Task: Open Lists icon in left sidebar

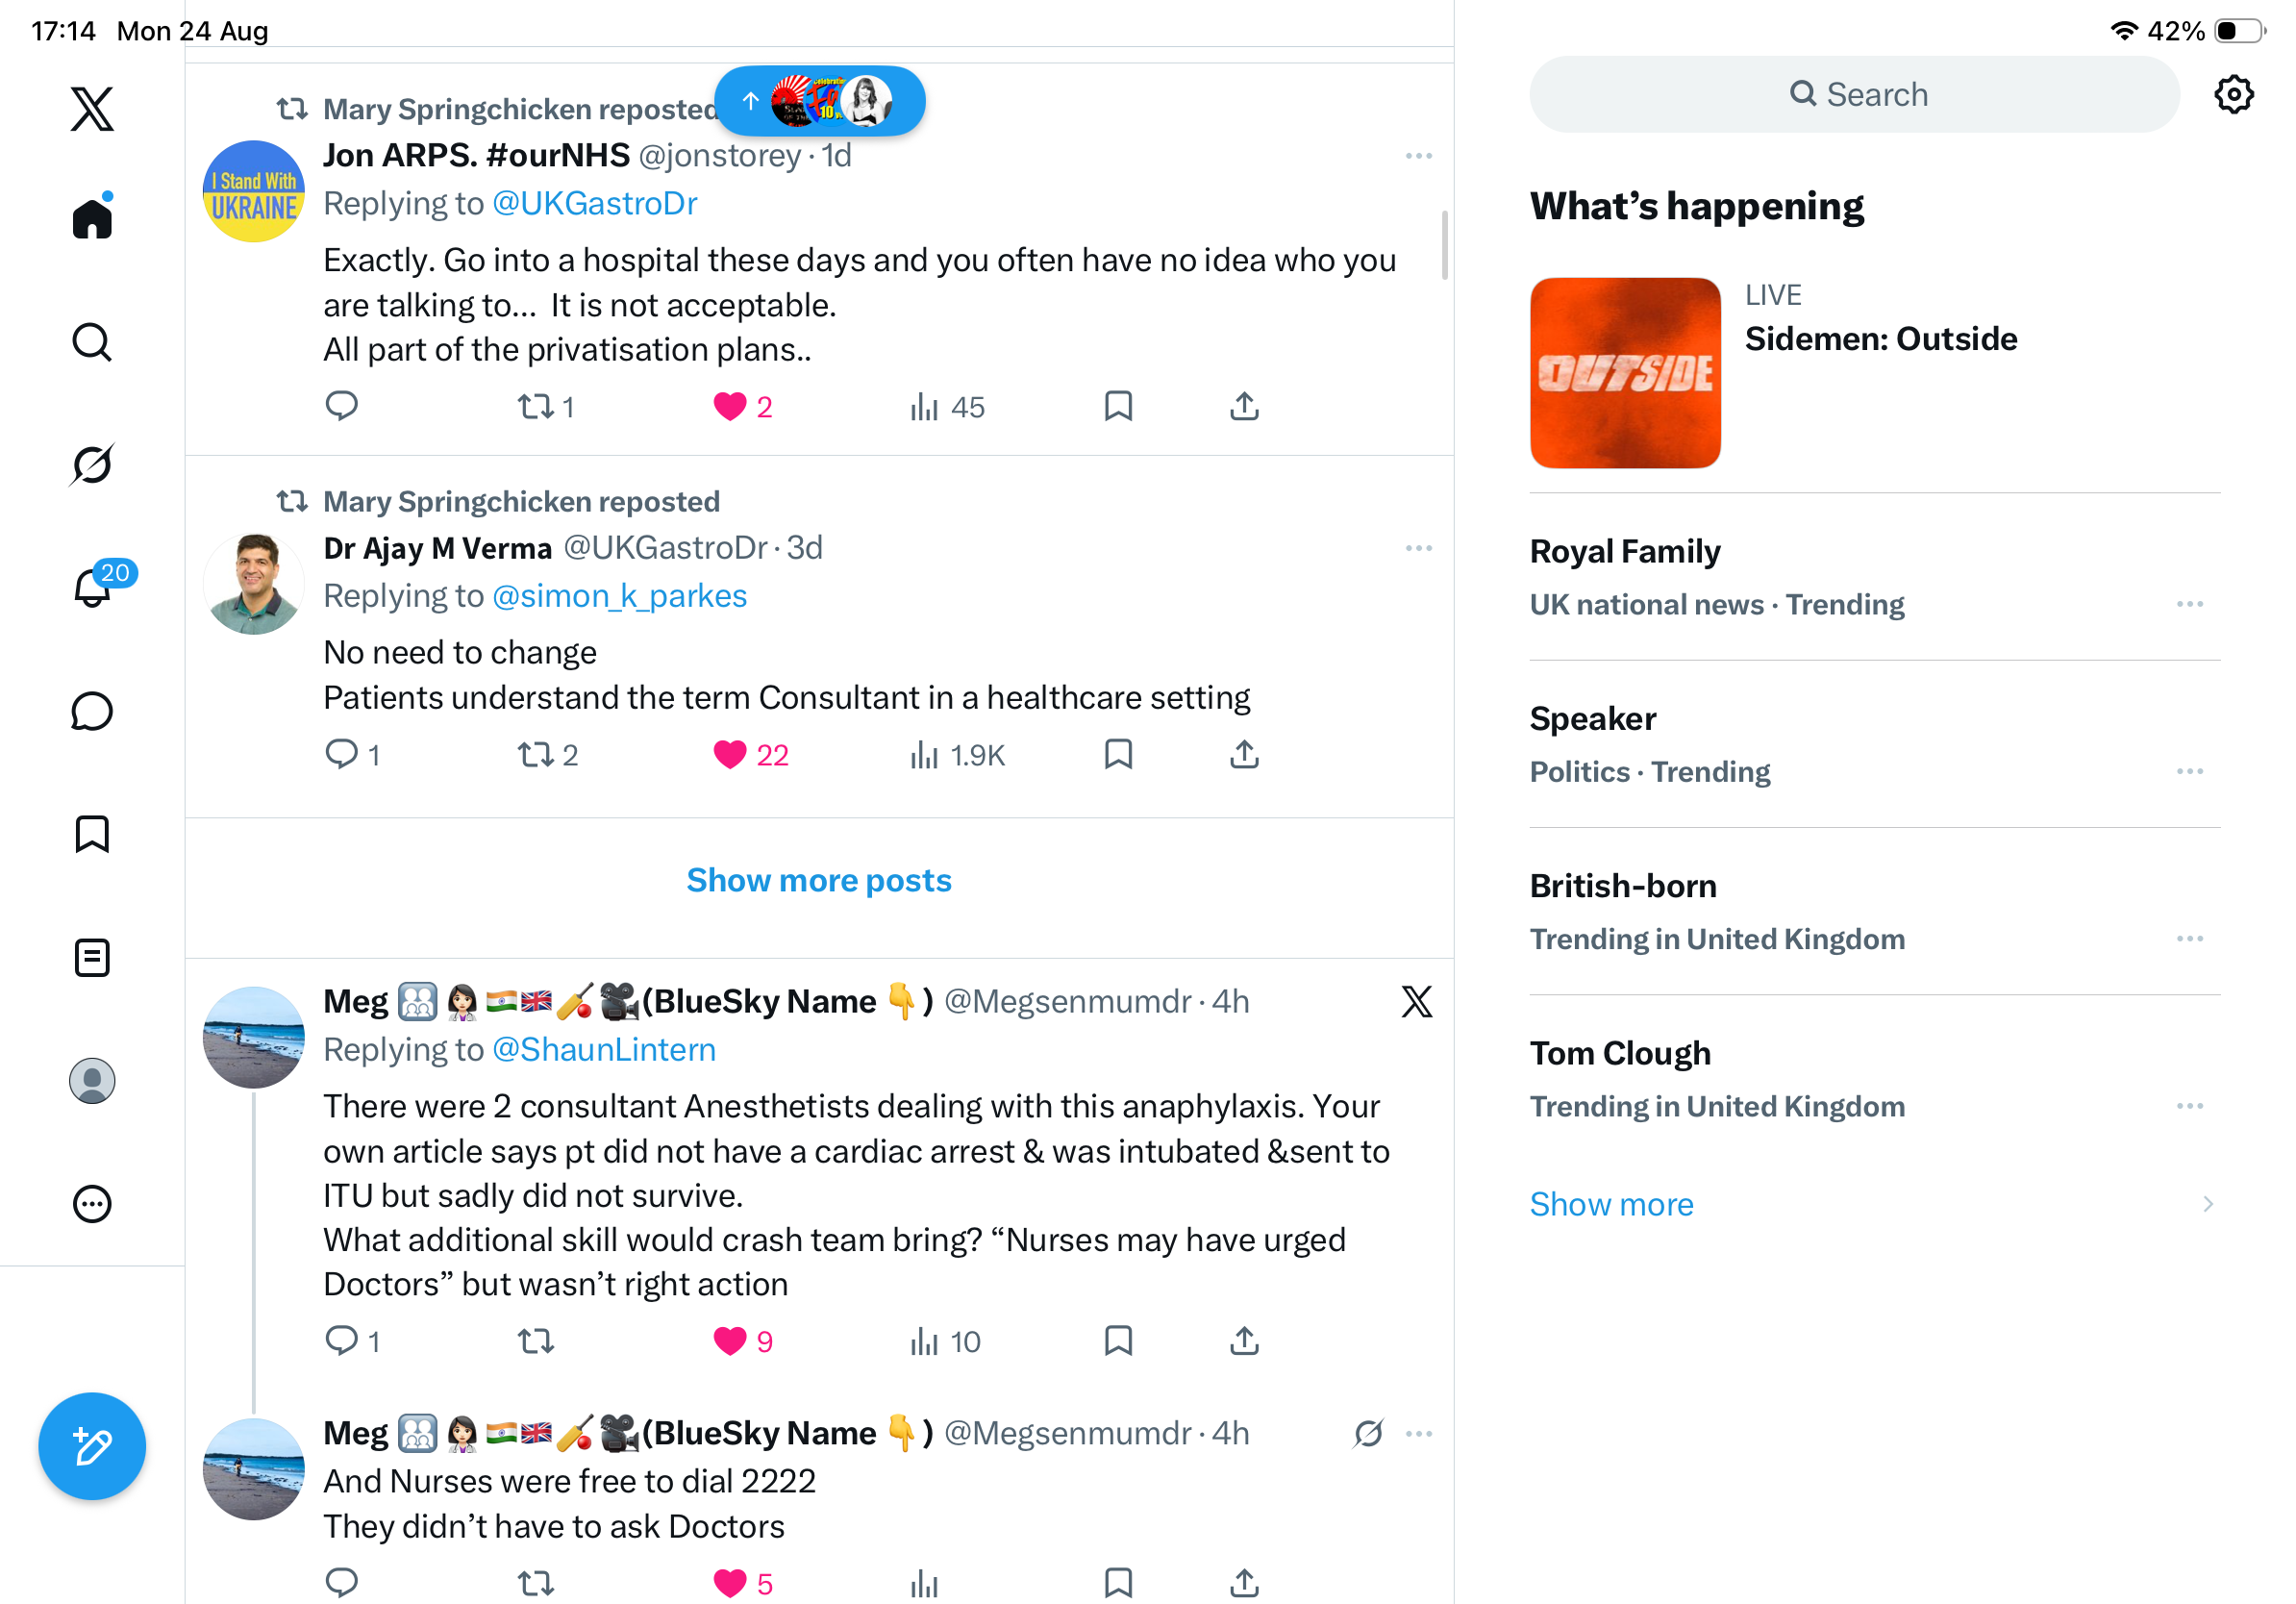Action: pos(92,957)
